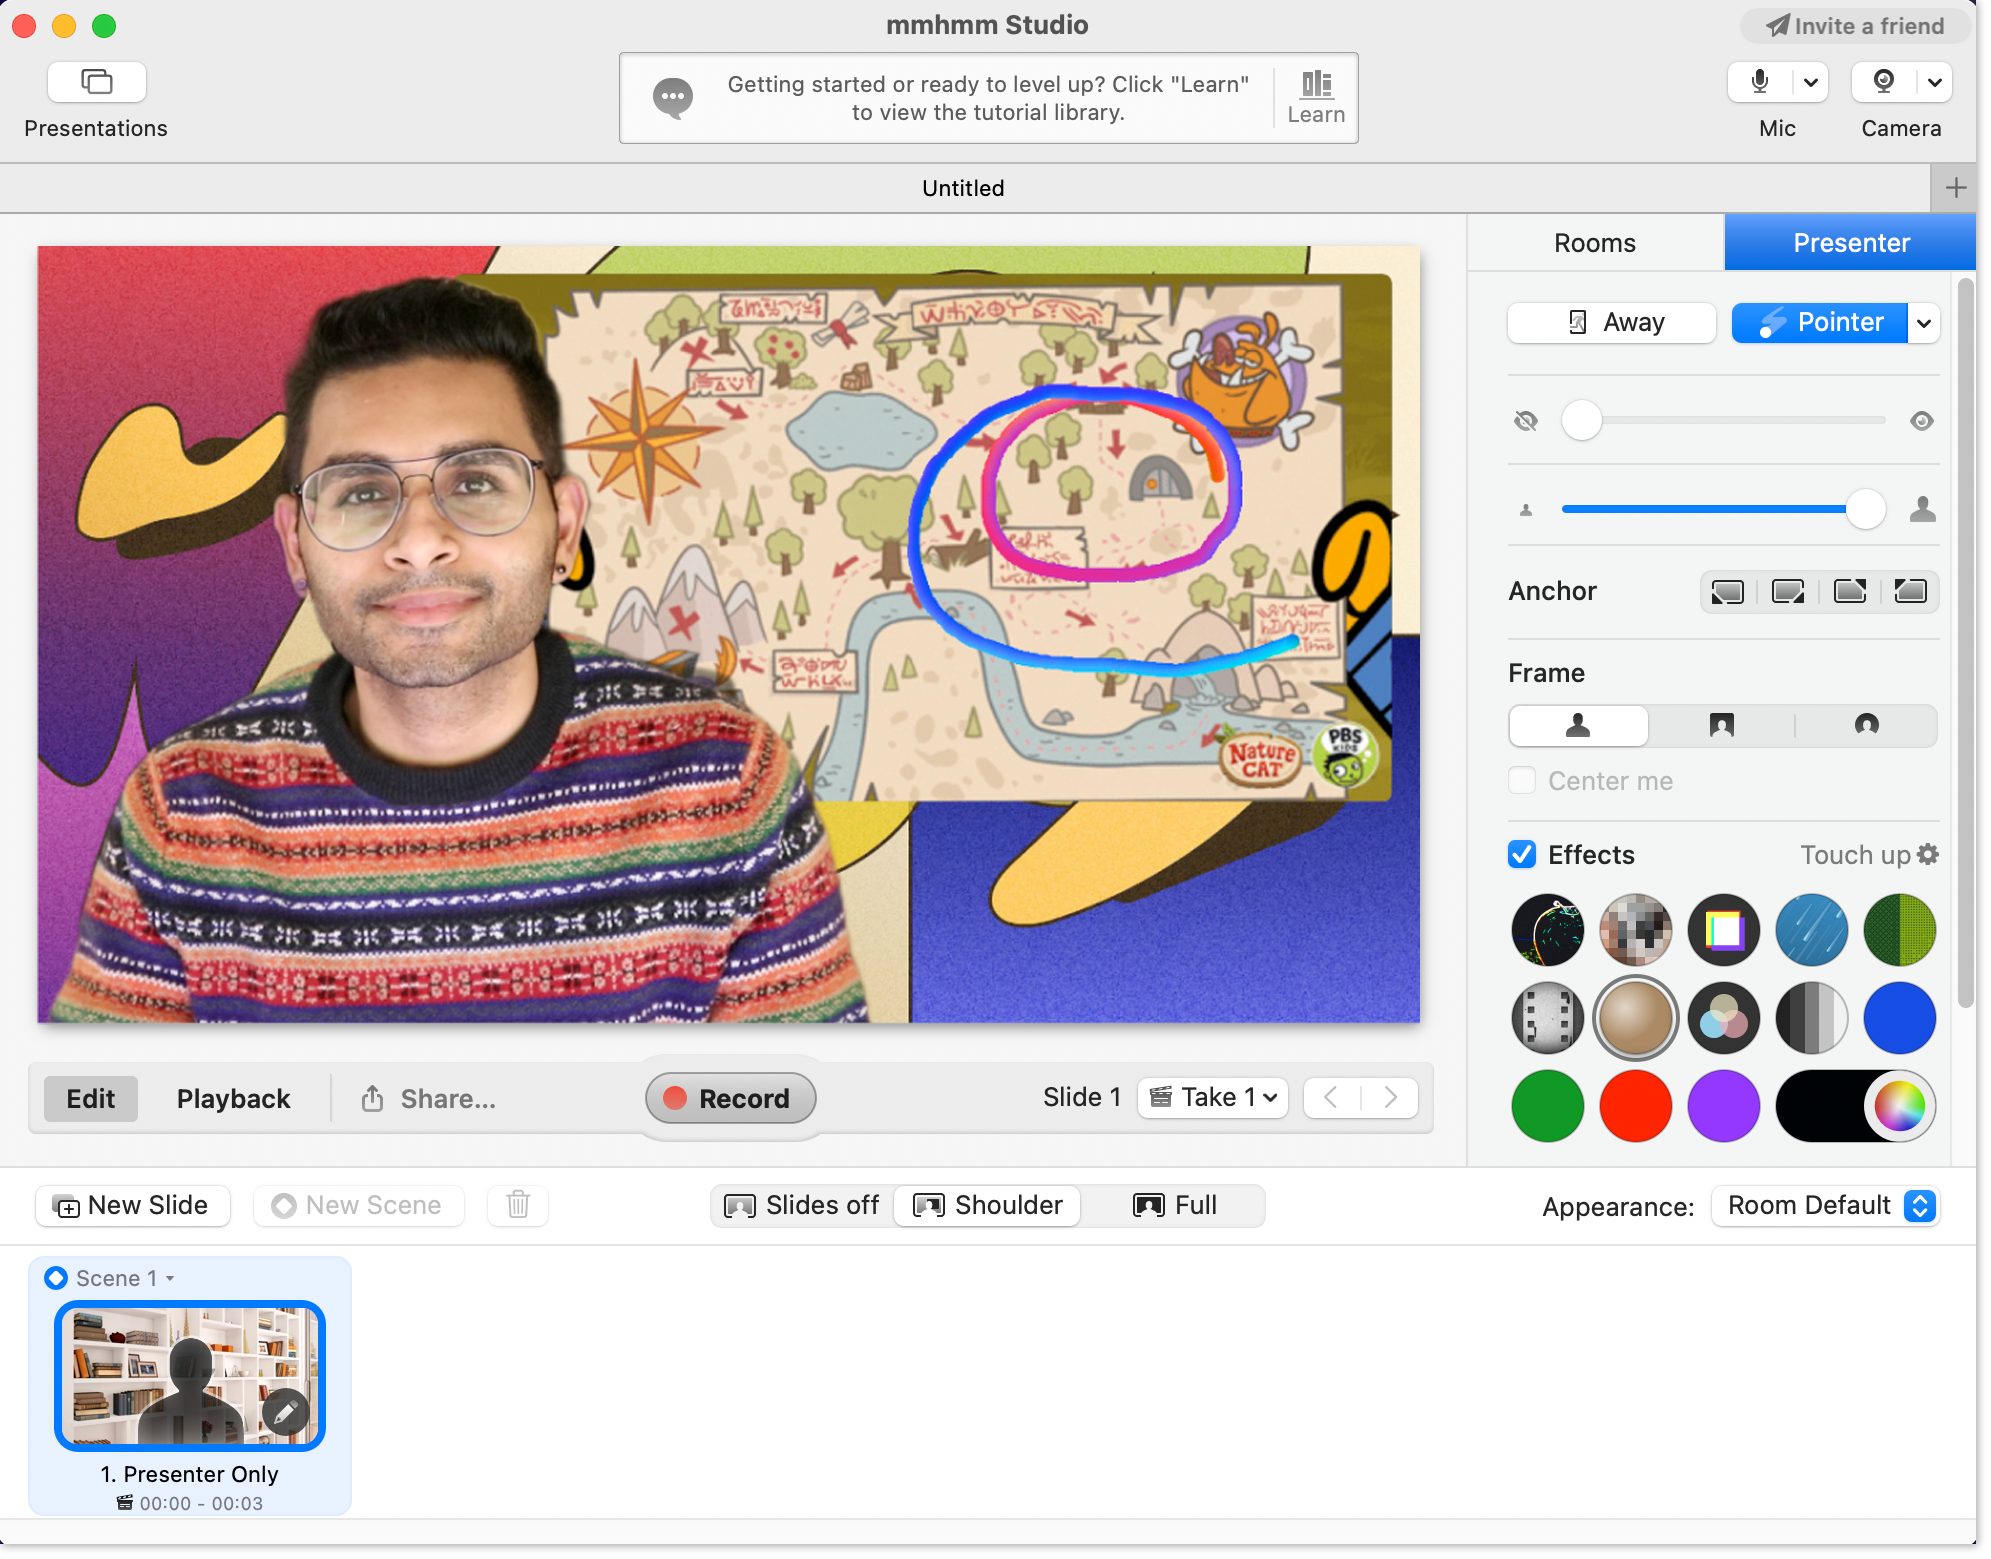The height and width of the screenshot is (1559, 1991).
Task: Click the visible-eye opacity maximum icon
Action: 1921,421
